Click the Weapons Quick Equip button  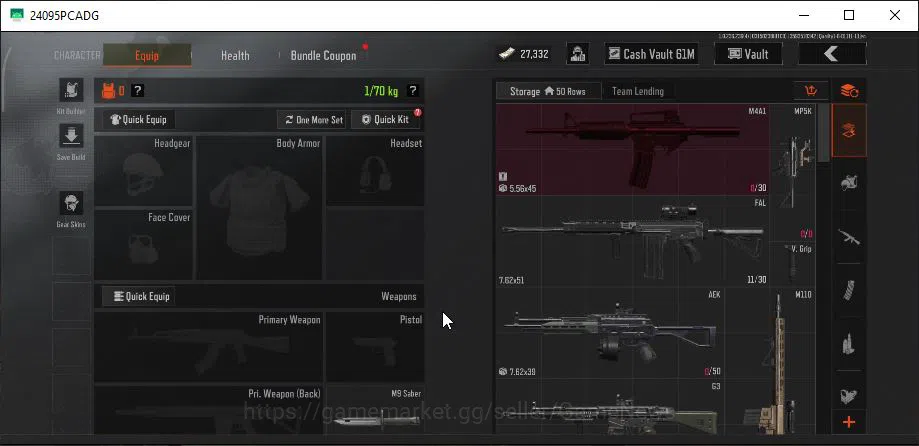tap(139, 297)
